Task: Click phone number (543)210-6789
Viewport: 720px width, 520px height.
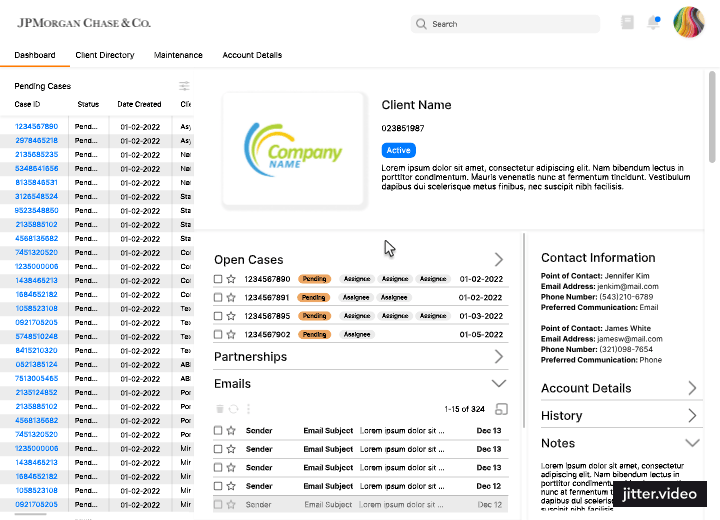Action: point(626,297)
